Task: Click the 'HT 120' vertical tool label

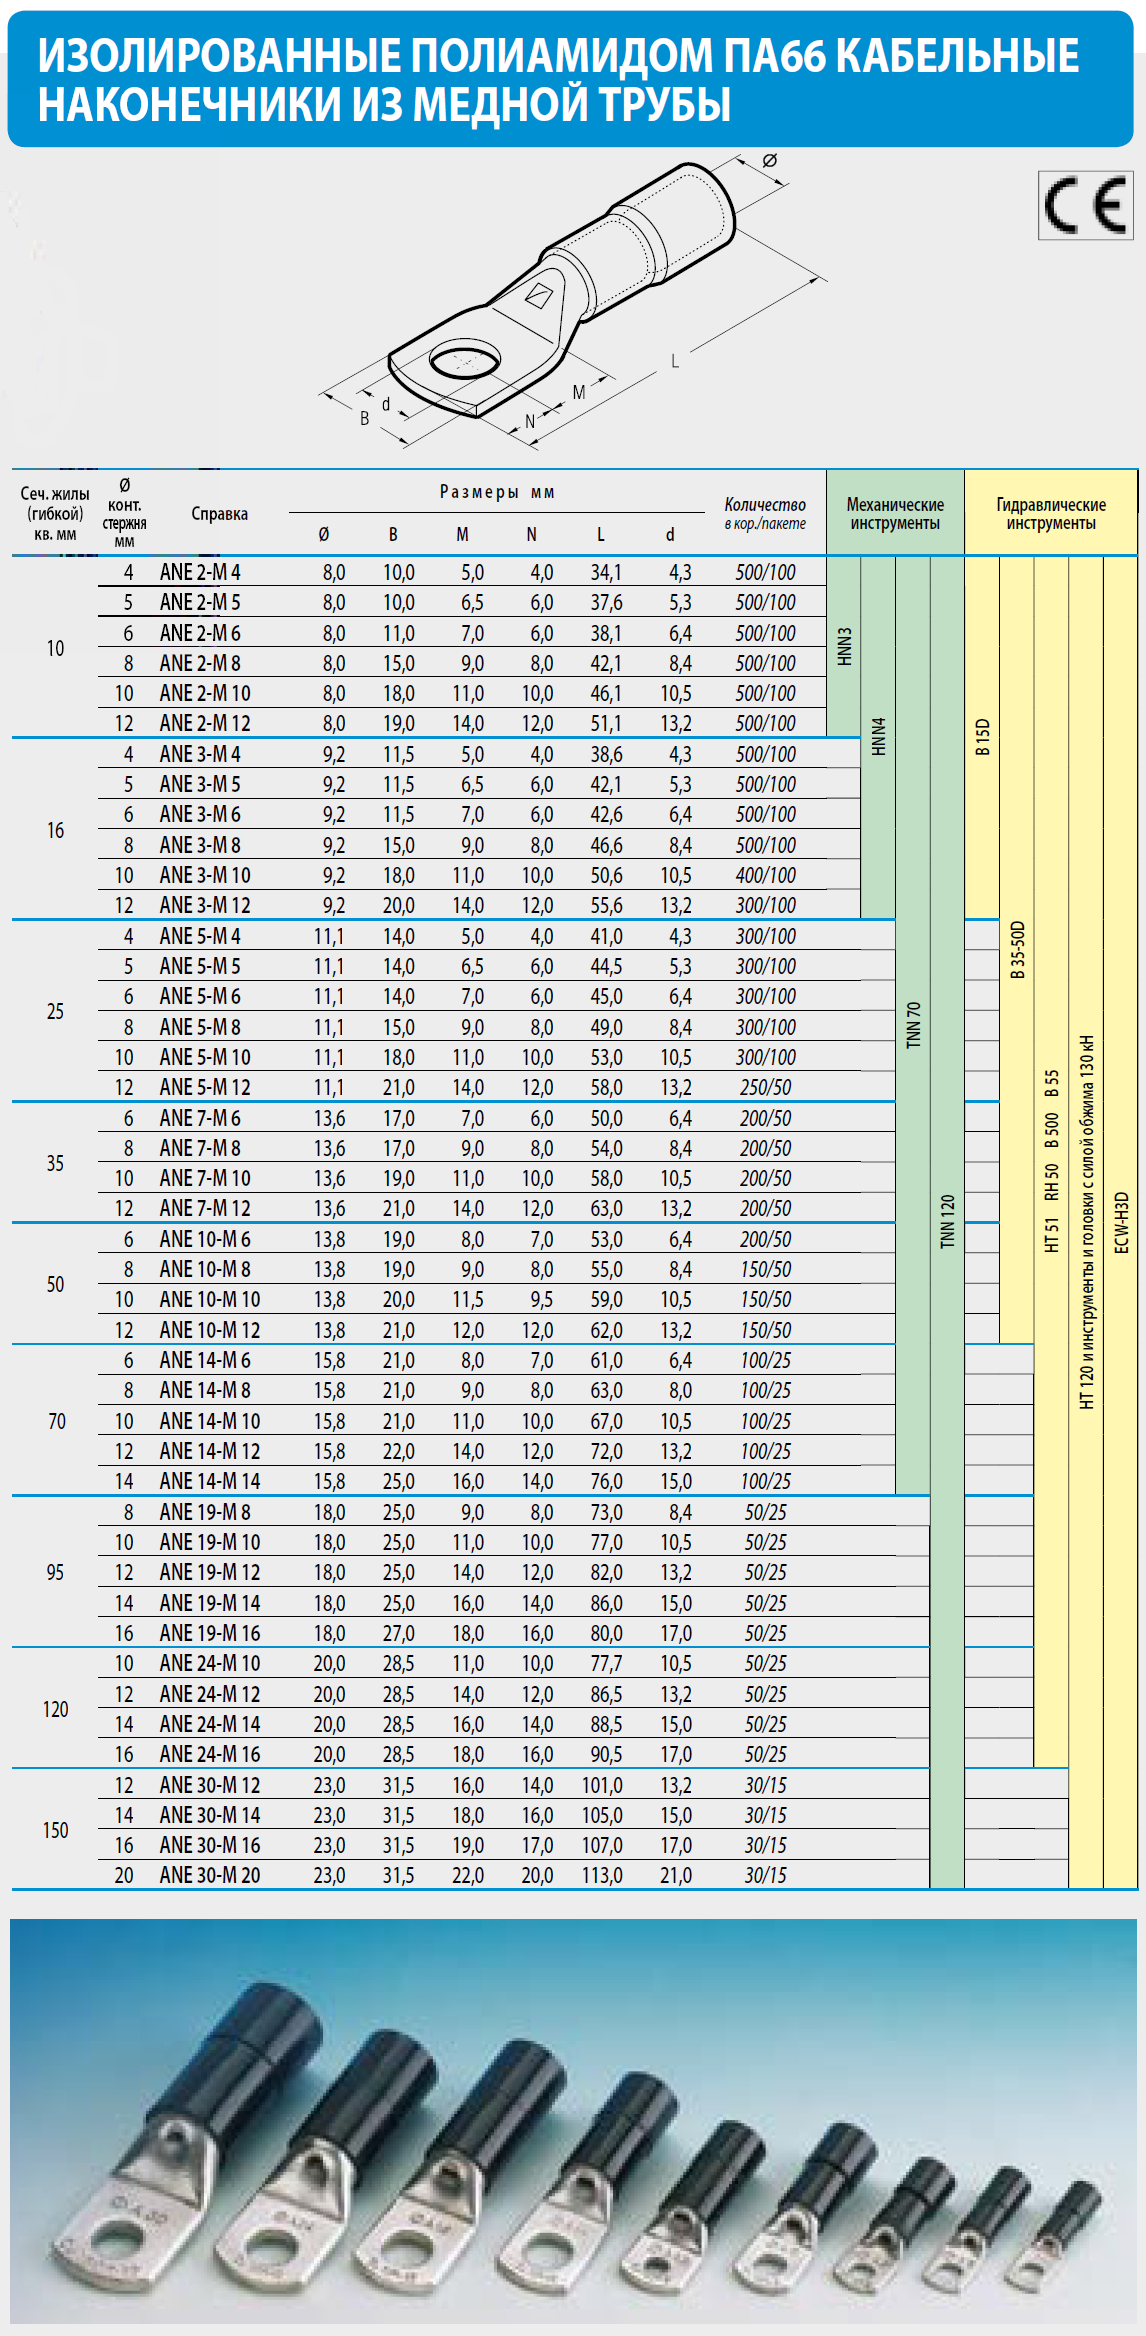Action: [1086, 1222]
